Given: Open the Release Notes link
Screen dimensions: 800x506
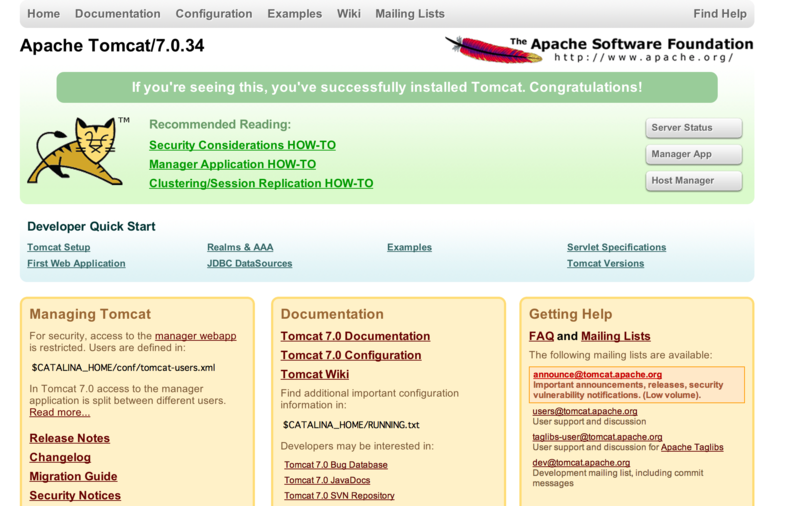Looking at the screenshot, I should tap(69, 438).
